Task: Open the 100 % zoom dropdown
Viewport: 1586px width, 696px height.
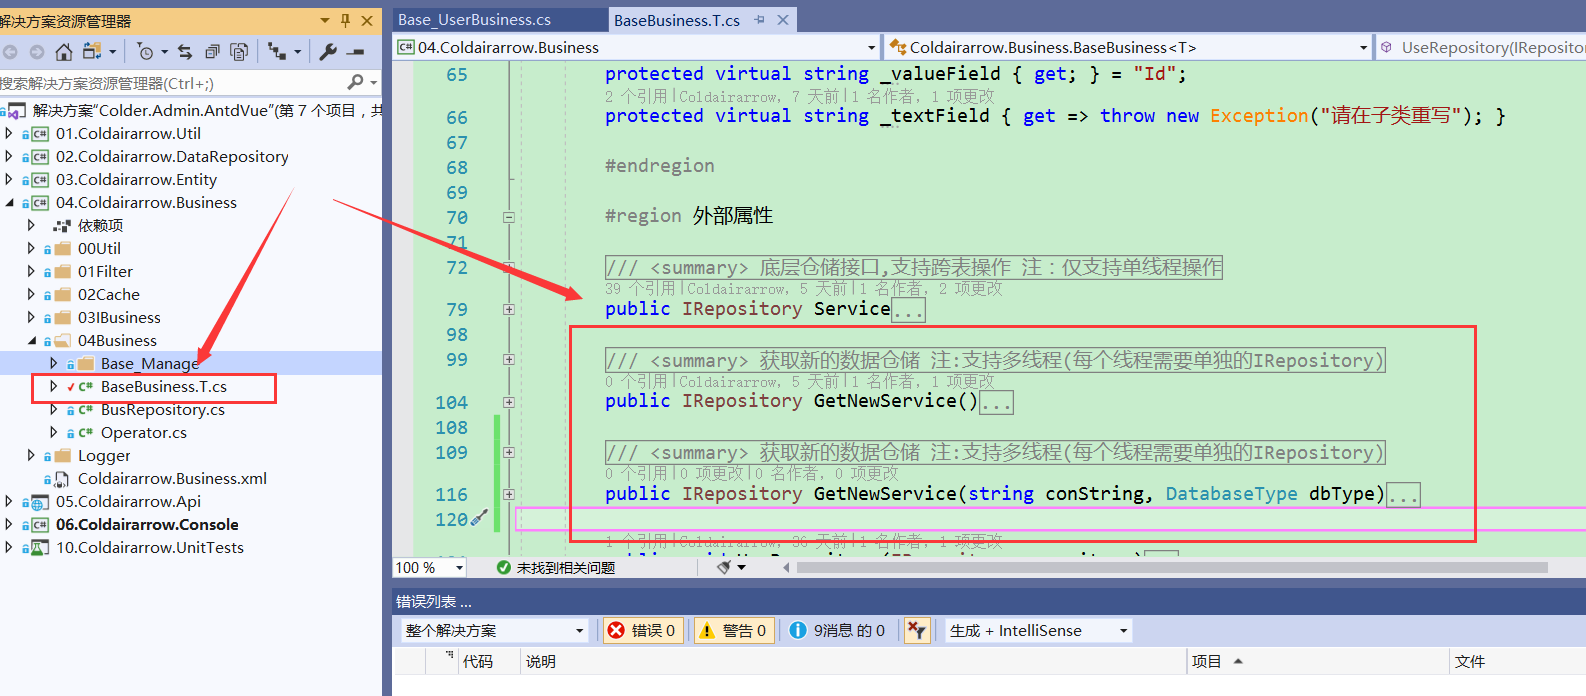Action: [459, 567]
